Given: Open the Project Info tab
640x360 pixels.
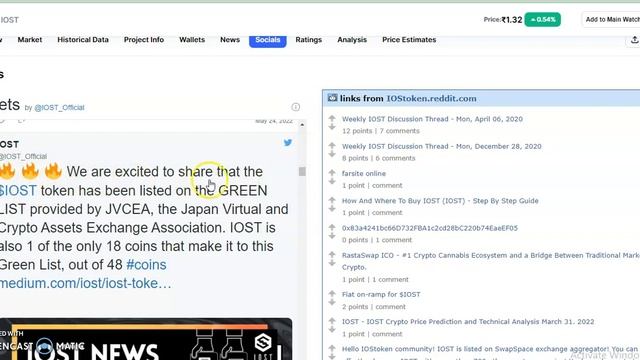Looking at the screenshot, I should (144, 40).
